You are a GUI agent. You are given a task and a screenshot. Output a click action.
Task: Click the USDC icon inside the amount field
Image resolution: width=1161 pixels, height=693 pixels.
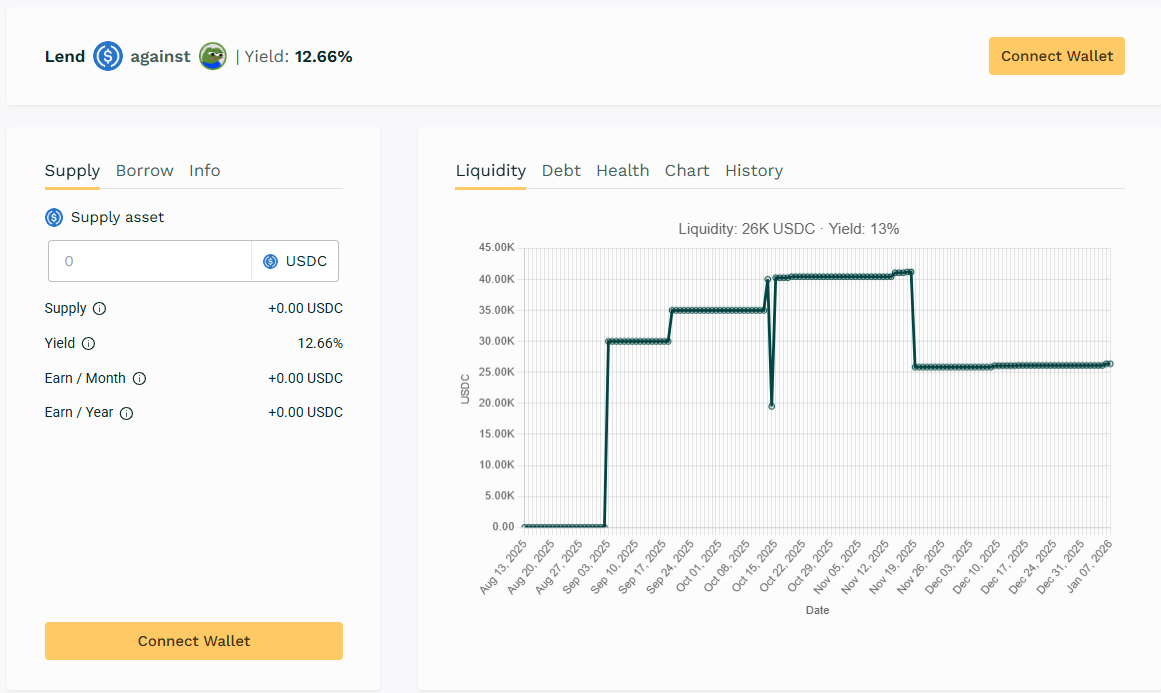tap(270, 262)
